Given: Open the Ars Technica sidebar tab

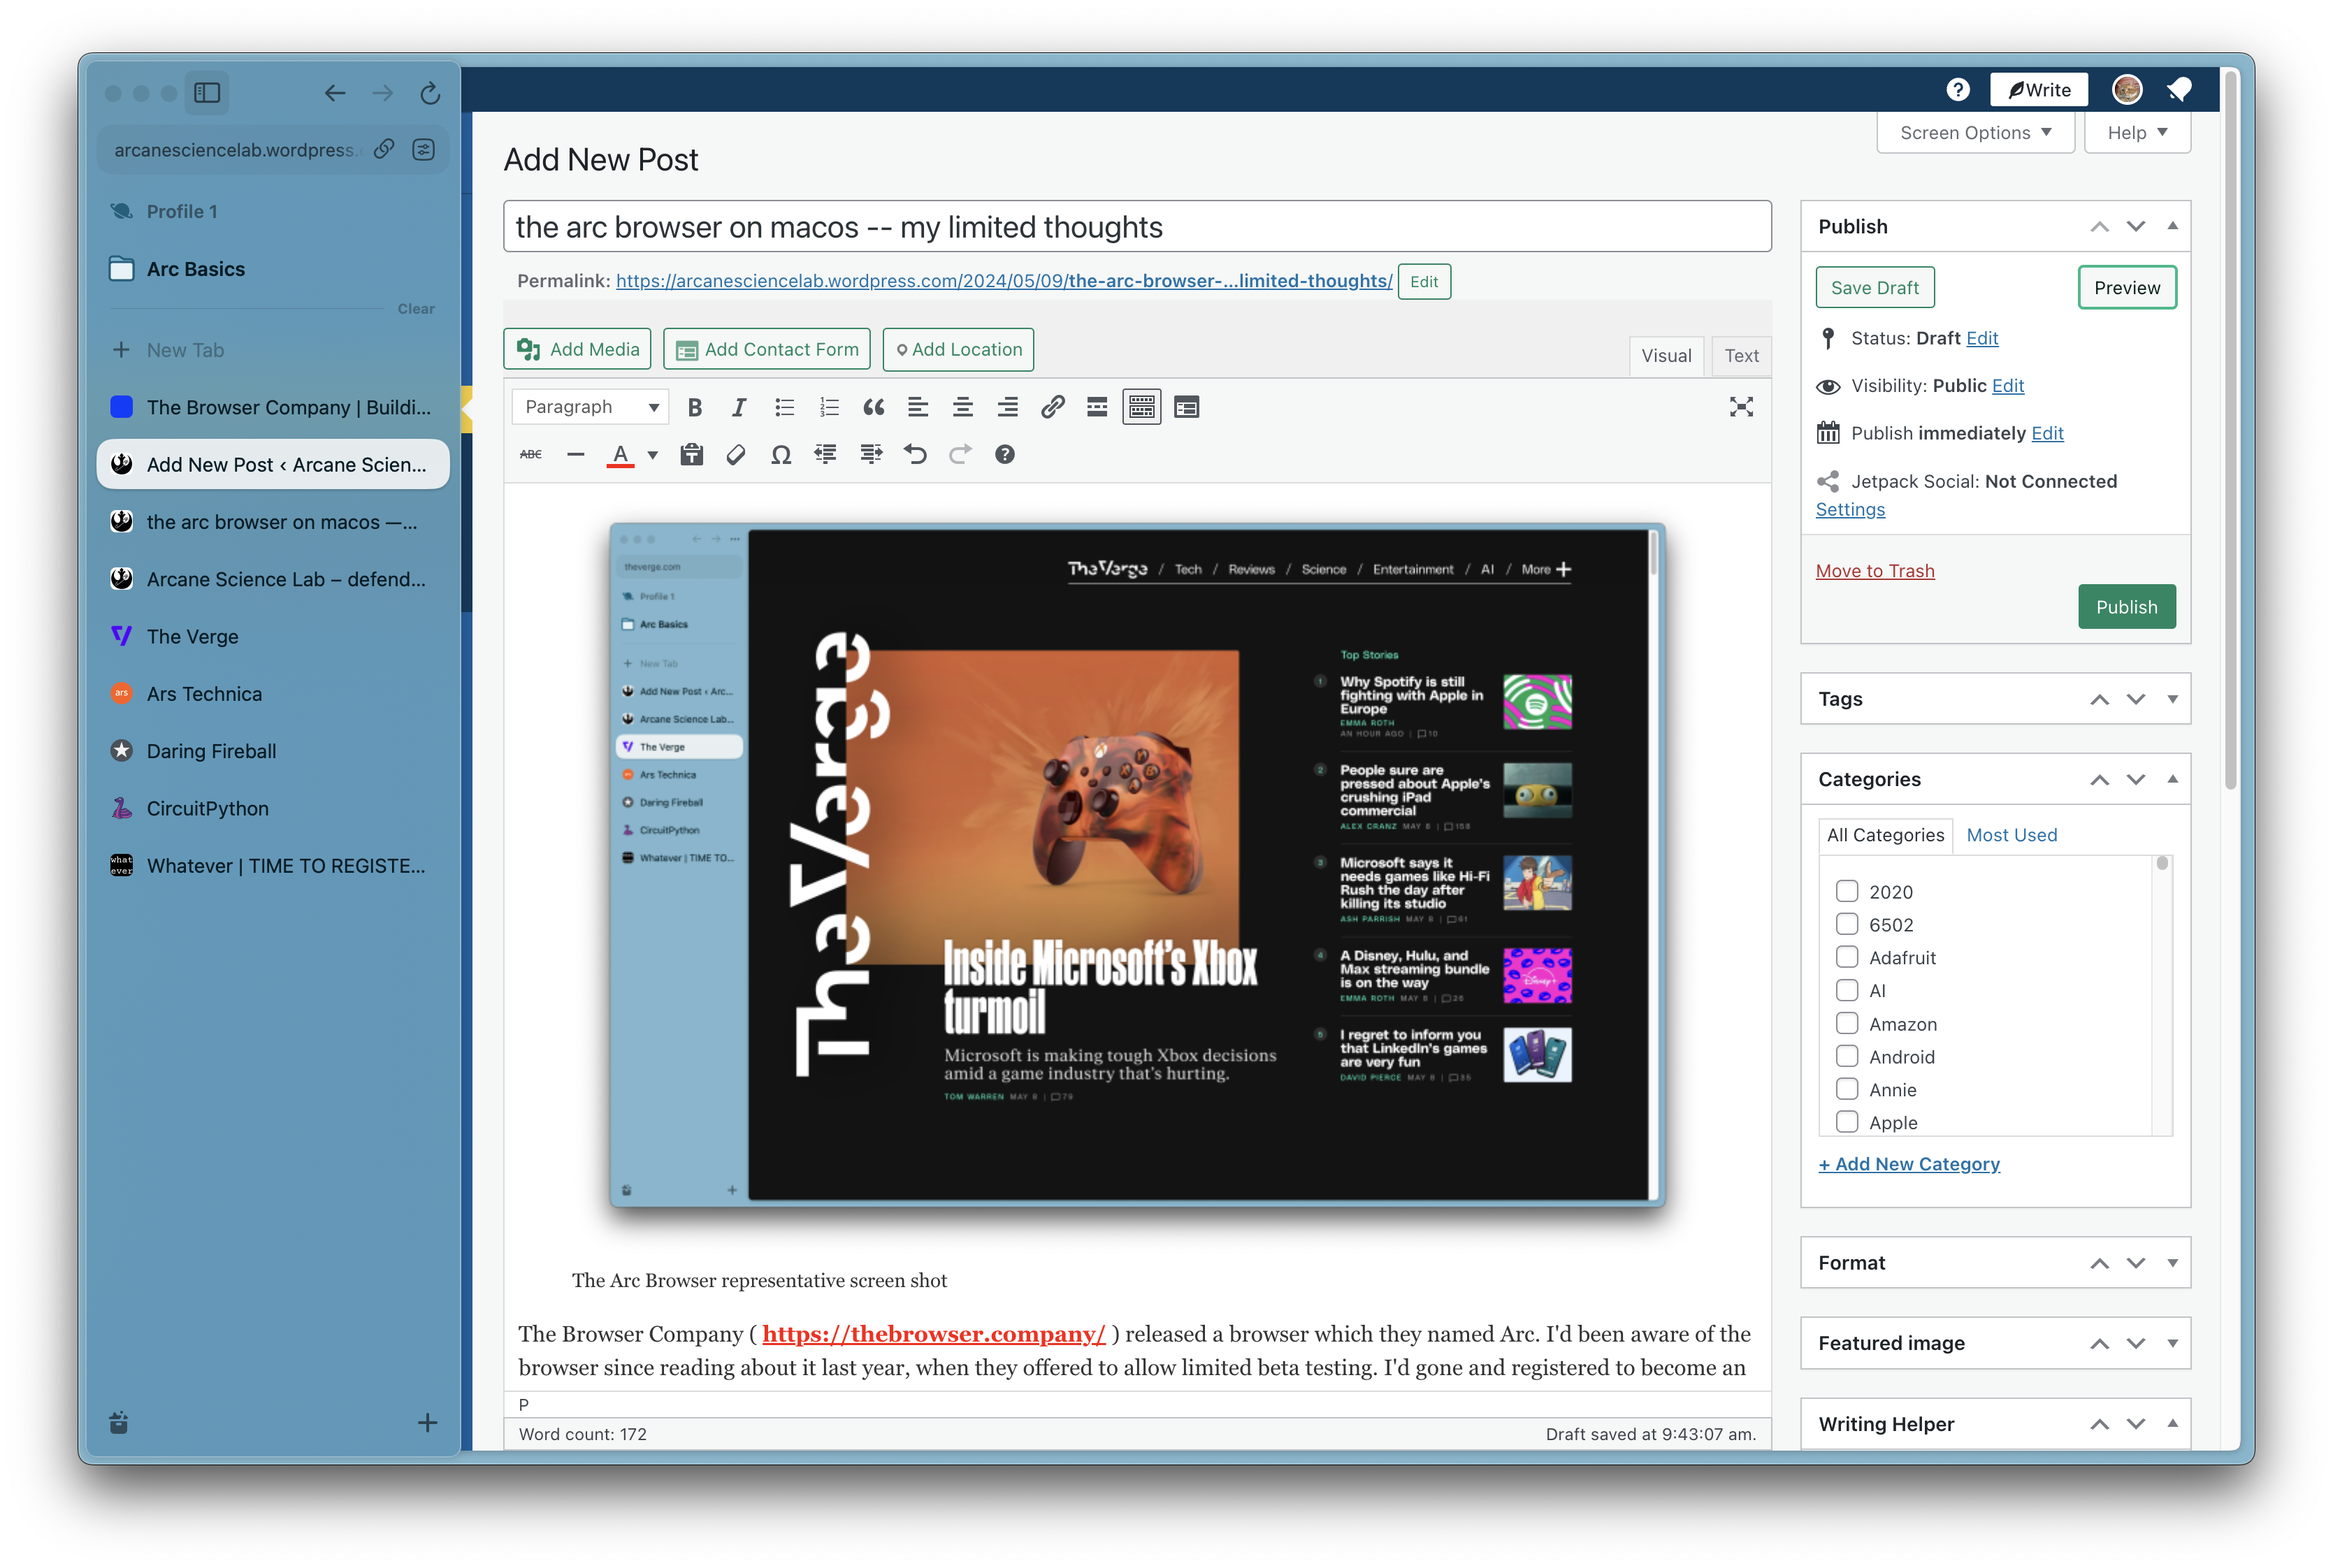Looking at the screenshot, I should pos(273,694).
